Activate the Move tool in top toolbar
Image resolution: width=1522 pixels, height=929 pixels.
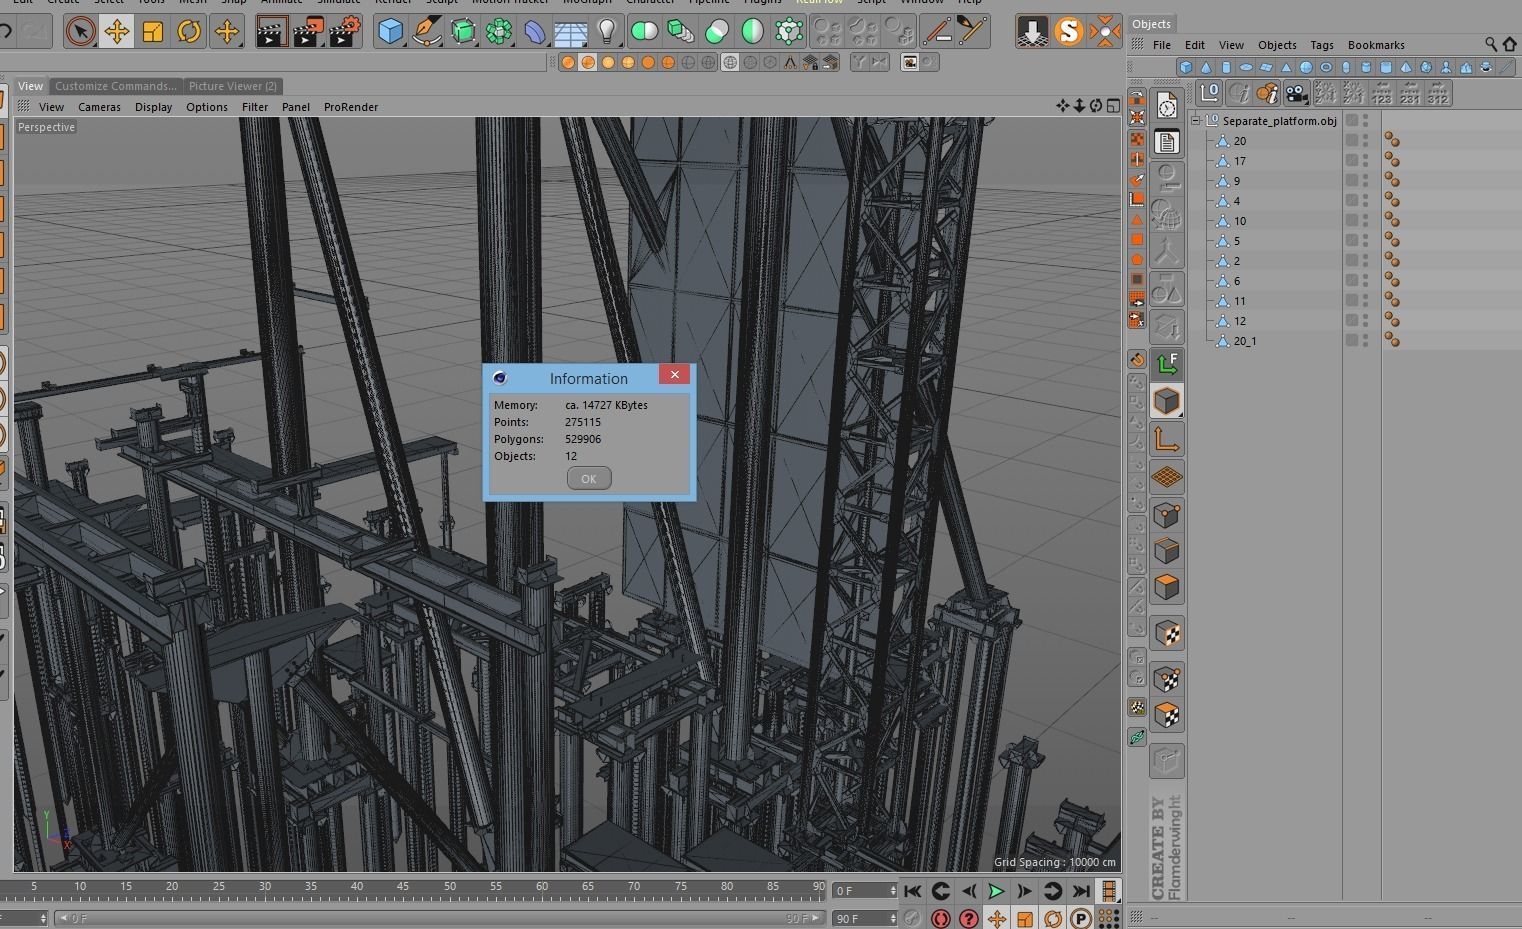116,31
